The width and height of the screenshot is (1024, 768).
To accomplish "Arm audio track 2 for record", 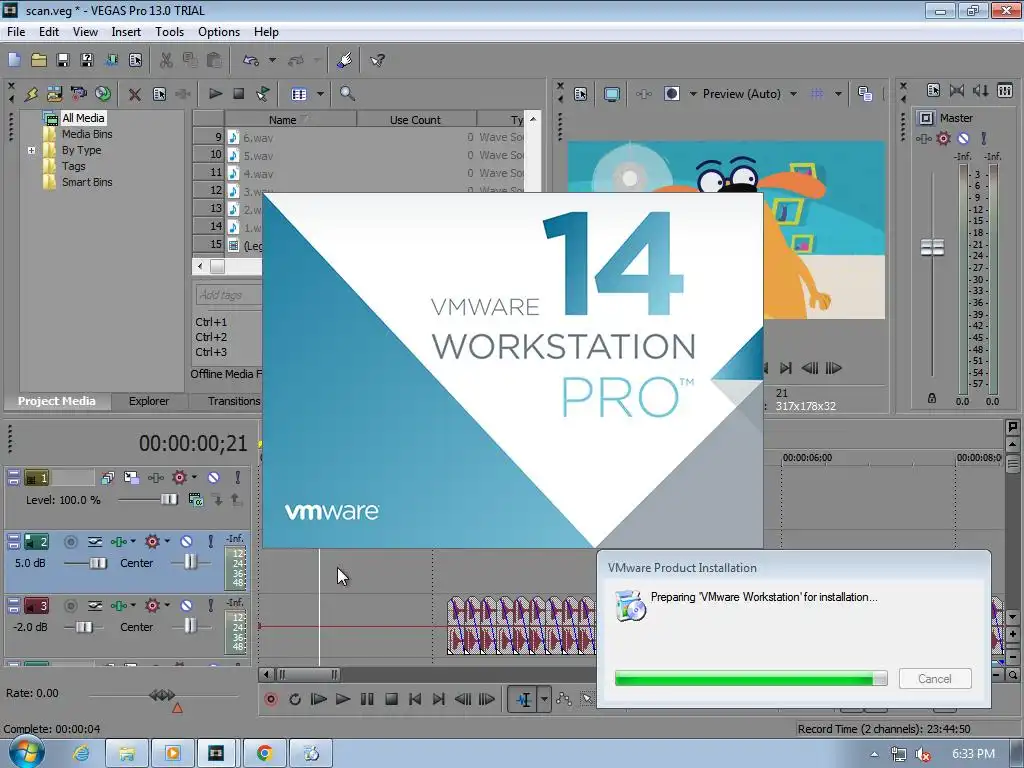I will coord(71,541).
